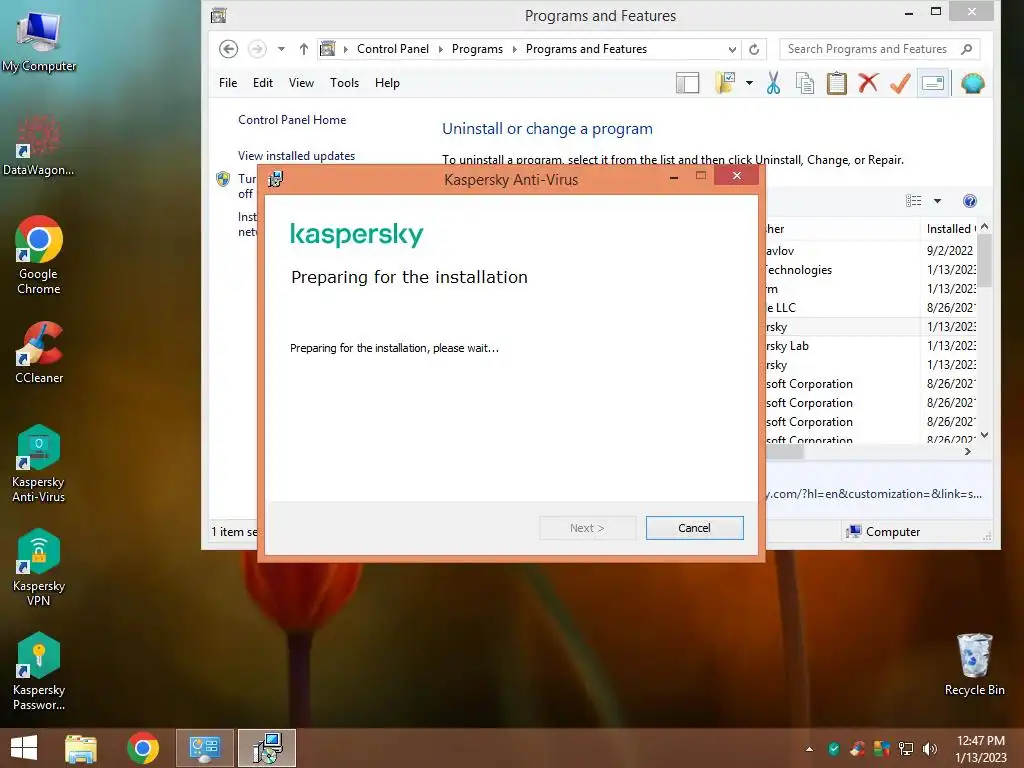Click the change view list icon
The width and height of the screenshot is (1024, 768).
click(914, 201)
